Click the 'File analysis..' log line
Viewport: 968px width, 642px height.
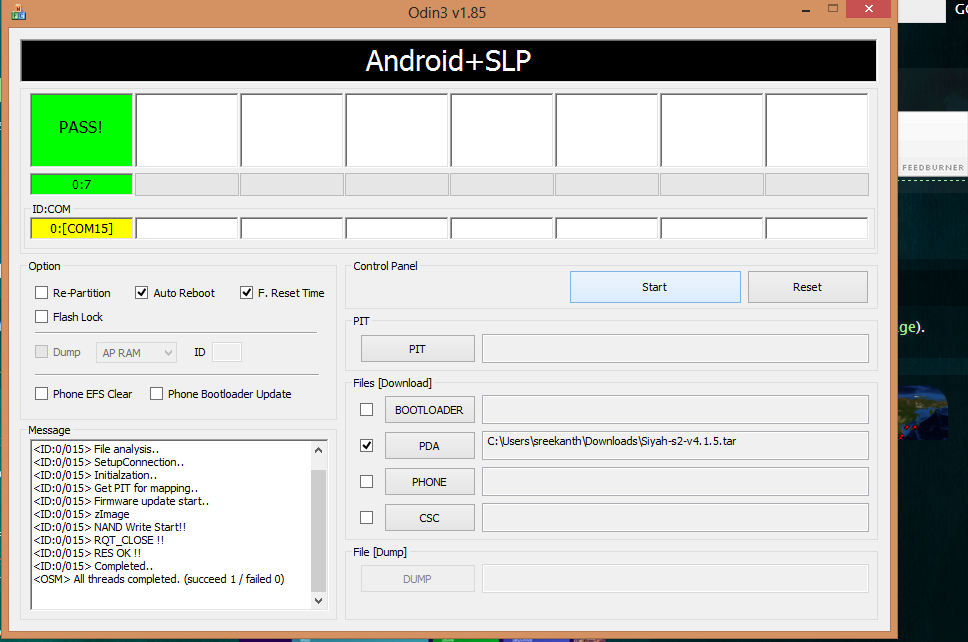[96, 449]
